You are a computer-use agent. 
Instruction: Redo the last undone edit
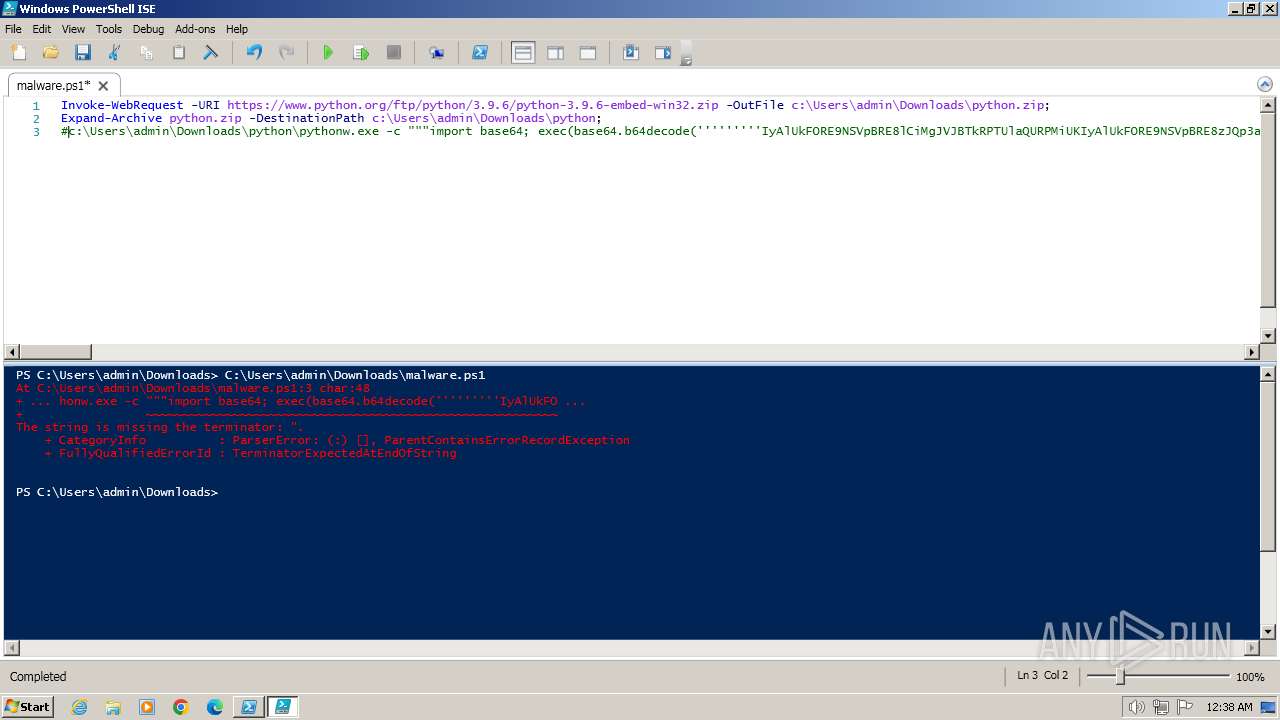(x=286, y=53)
